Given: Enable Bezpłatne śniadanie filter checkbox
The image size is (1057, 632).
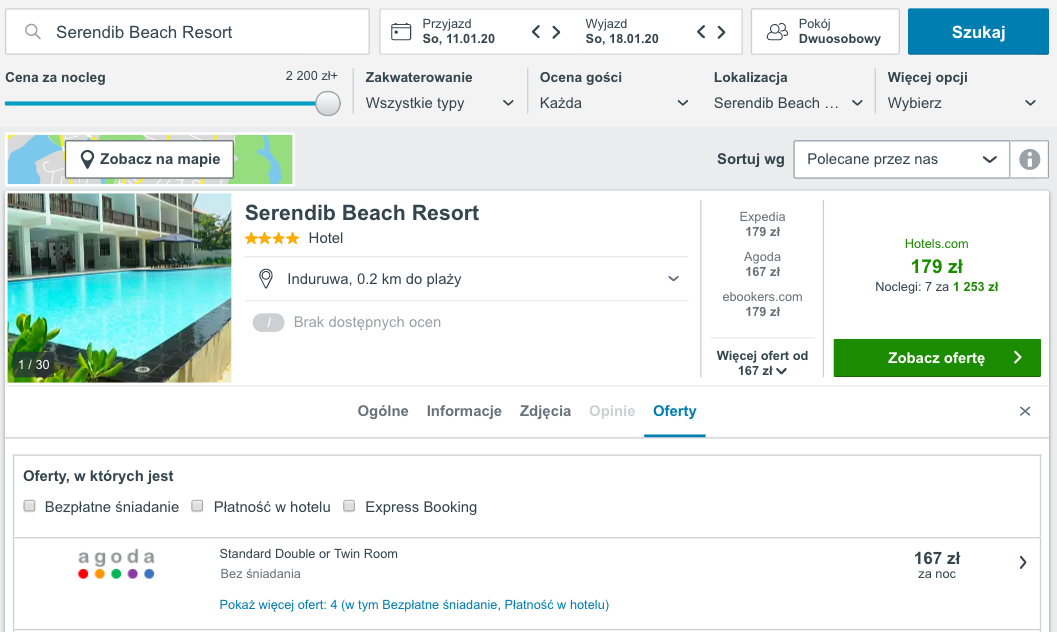Looking at the screenshot, I should (x=30, y=506).
